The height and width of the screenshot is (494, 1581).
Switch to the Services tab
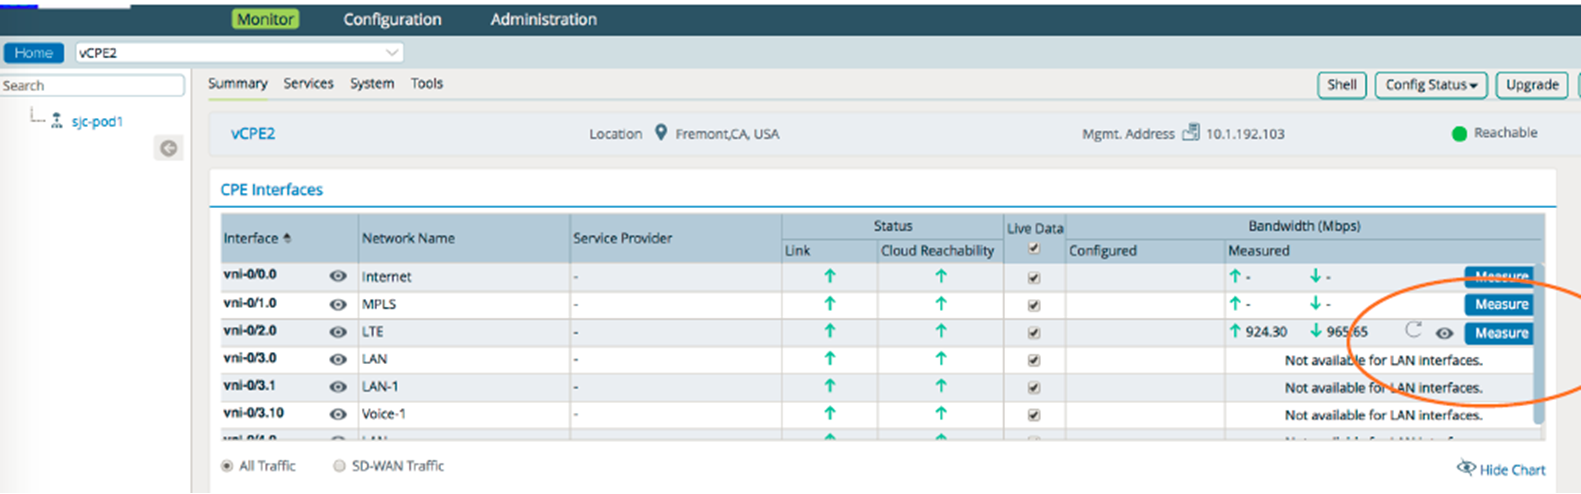pos(308,84)
